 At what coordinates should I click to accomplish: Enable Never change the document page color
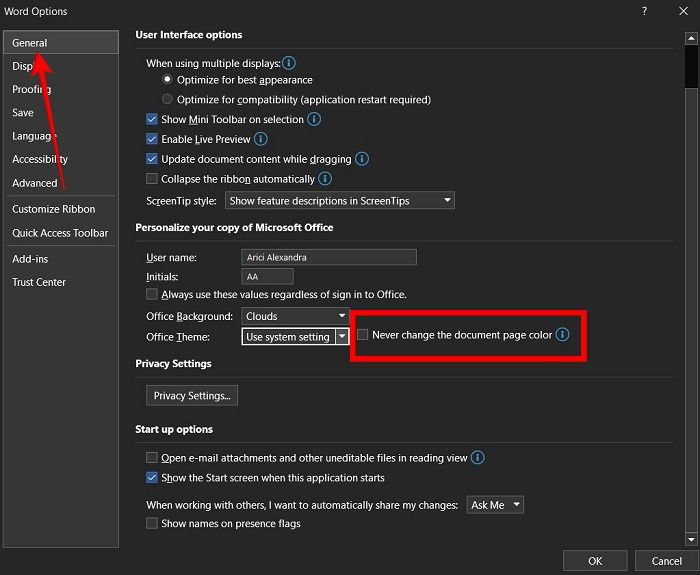(363, 335)
